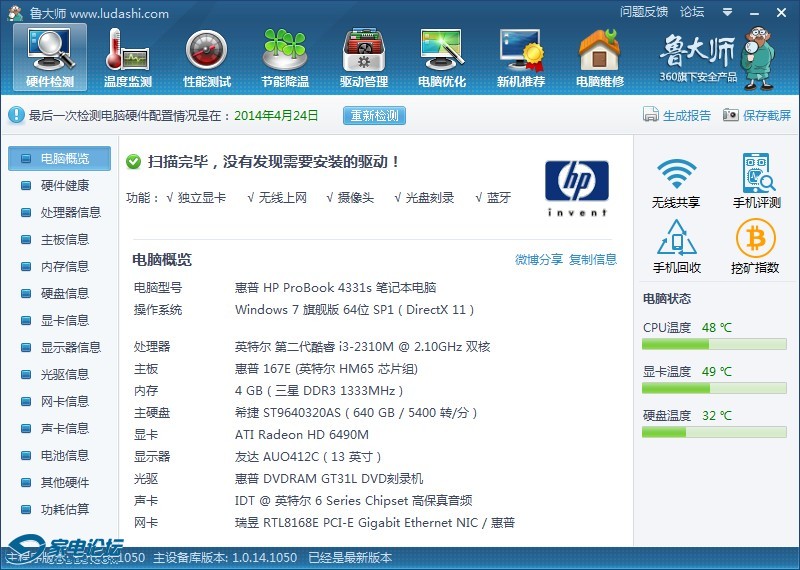Click the 复制信息 copy info link
The image size is (800, 570).
coord(593,260)
